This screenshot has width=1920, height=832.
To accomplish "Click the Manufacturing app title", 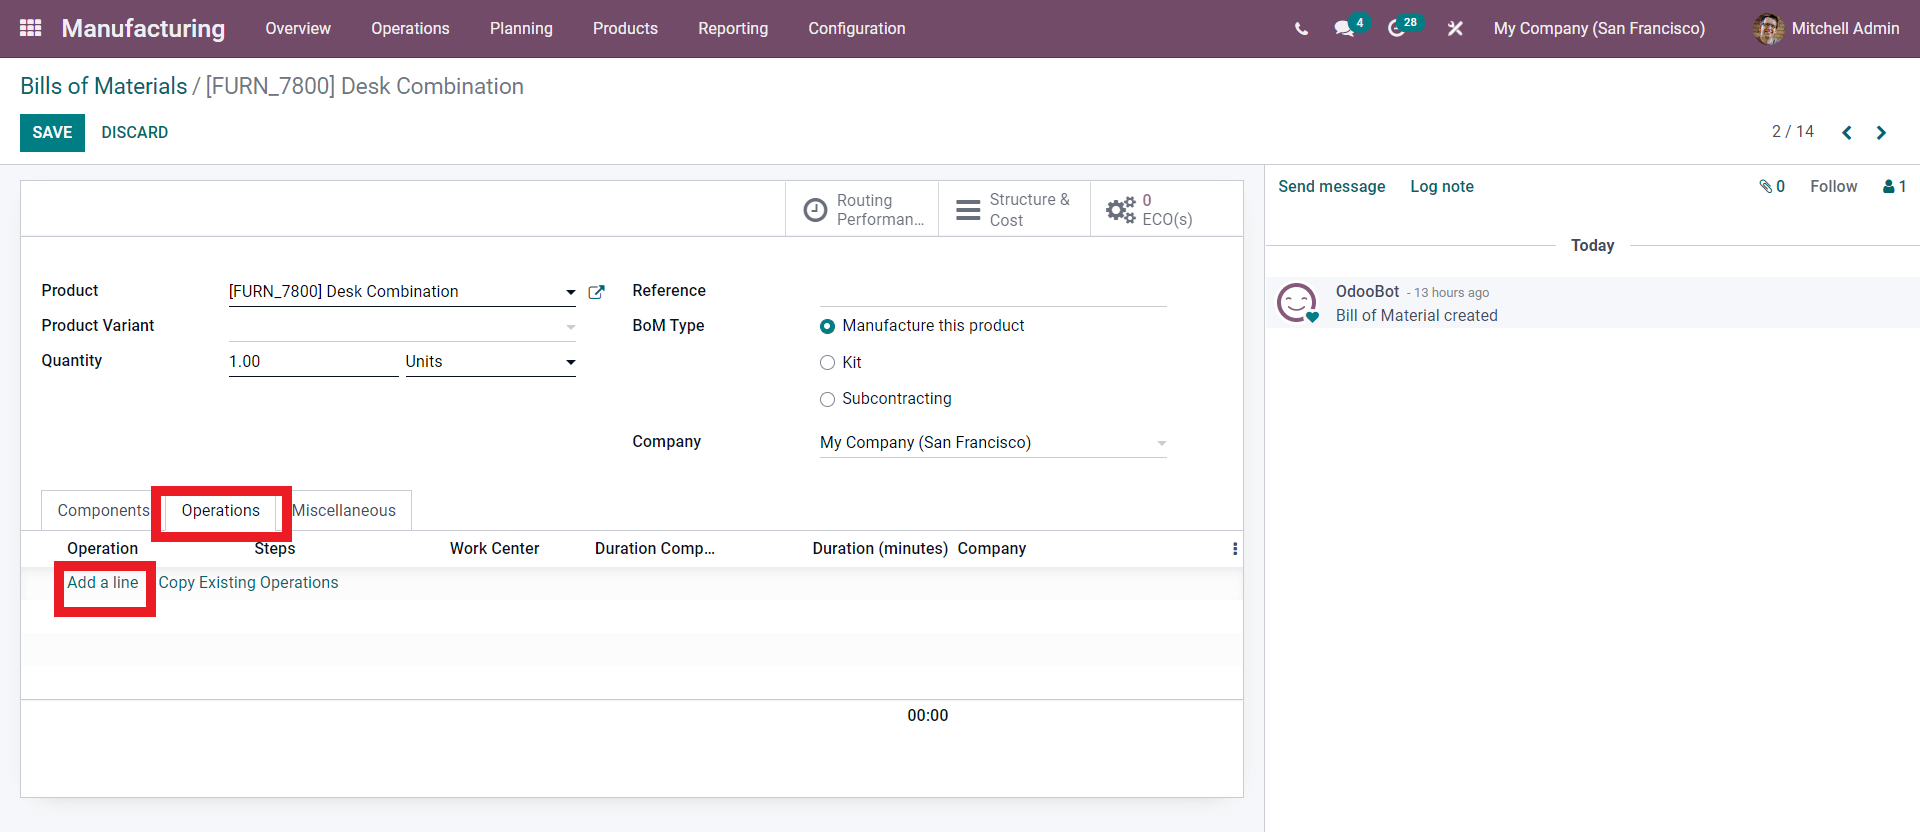I will click(x=143, y=29).
